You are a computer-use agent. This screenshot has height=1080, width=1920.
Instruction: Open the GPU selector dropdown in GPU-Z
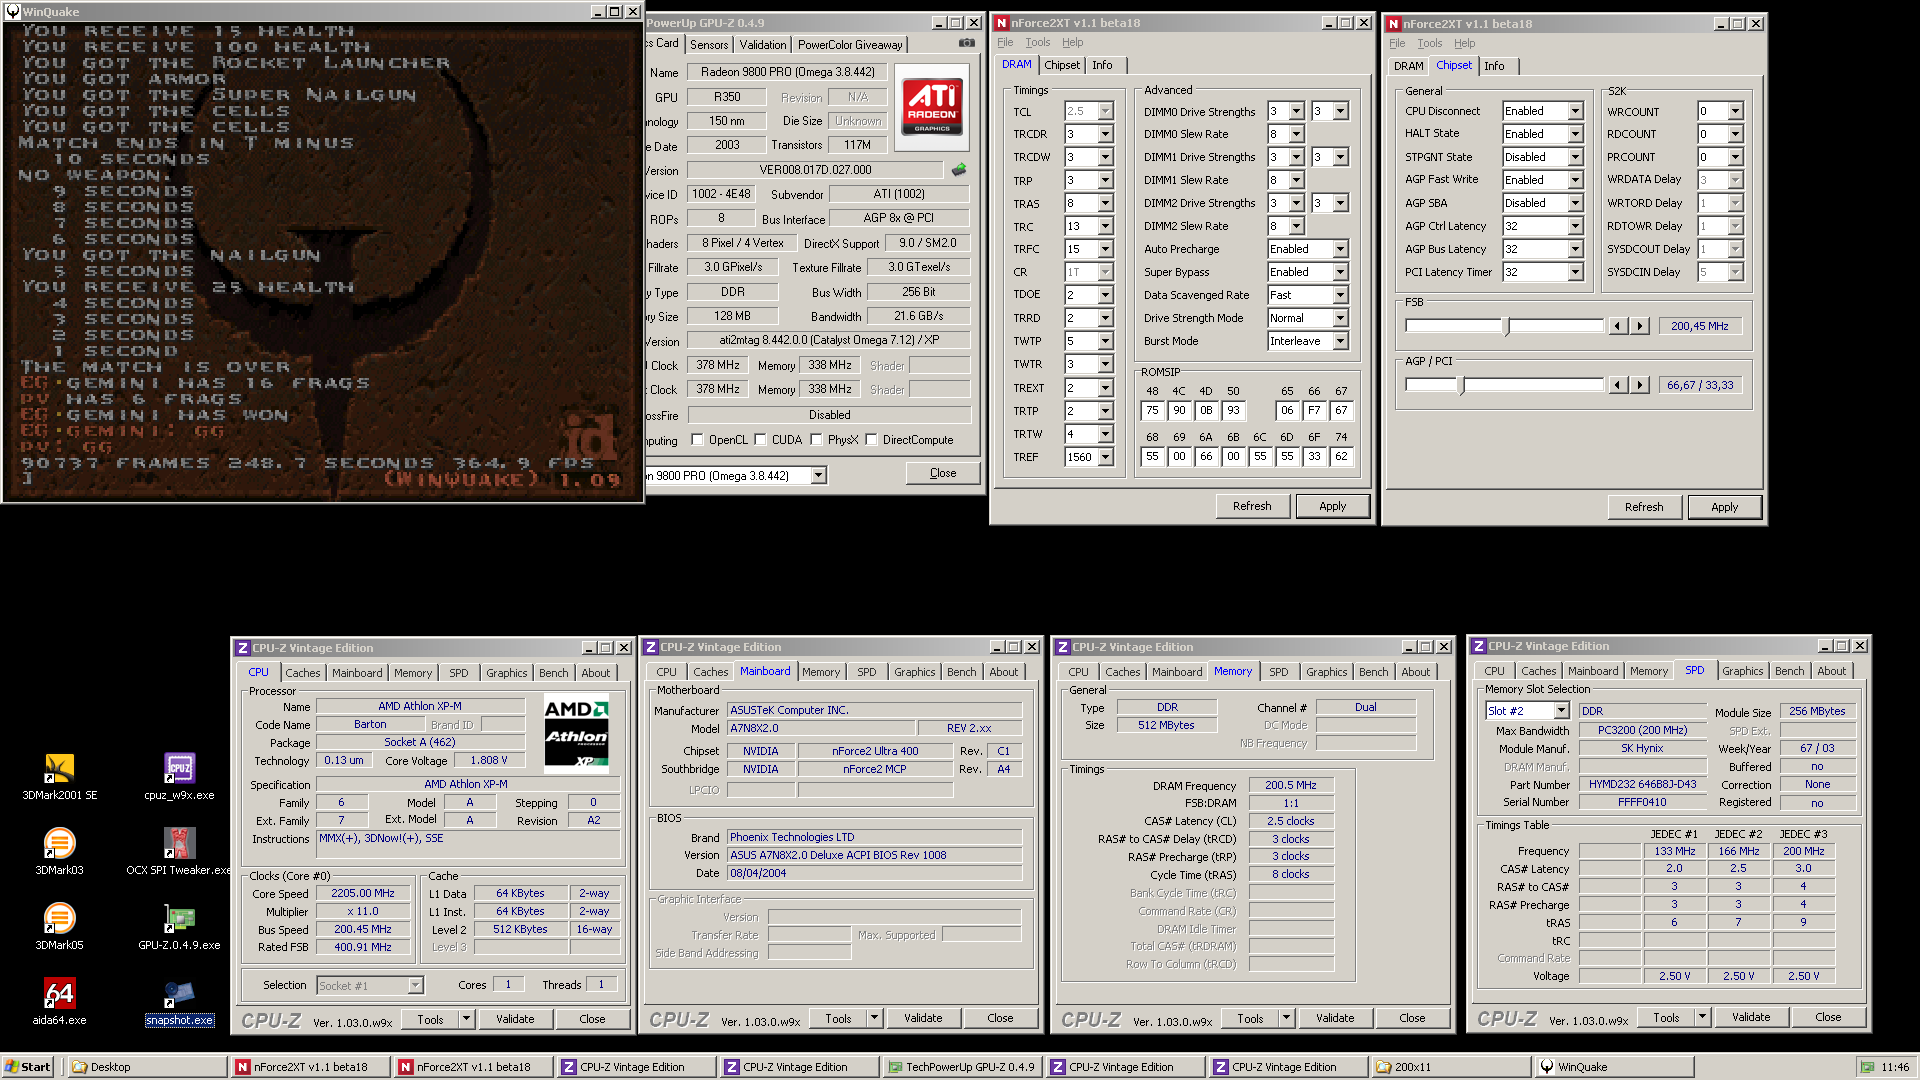(x=818, y=476)
